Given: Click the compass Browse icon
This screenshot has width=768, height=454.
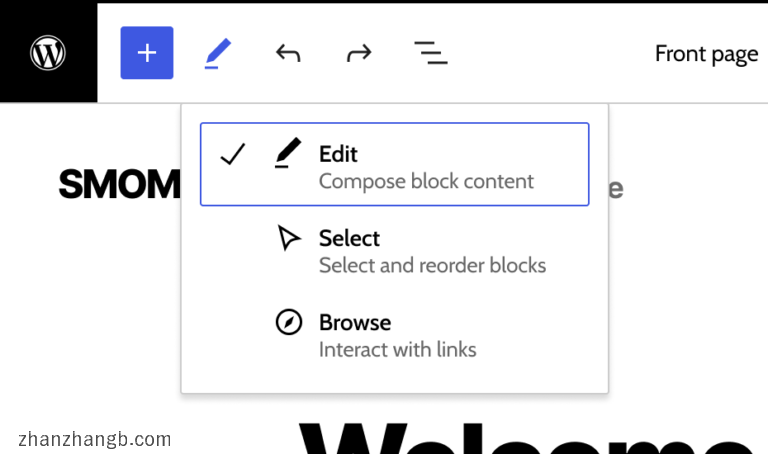Looking at the screenshot, I should coord(288,322).
